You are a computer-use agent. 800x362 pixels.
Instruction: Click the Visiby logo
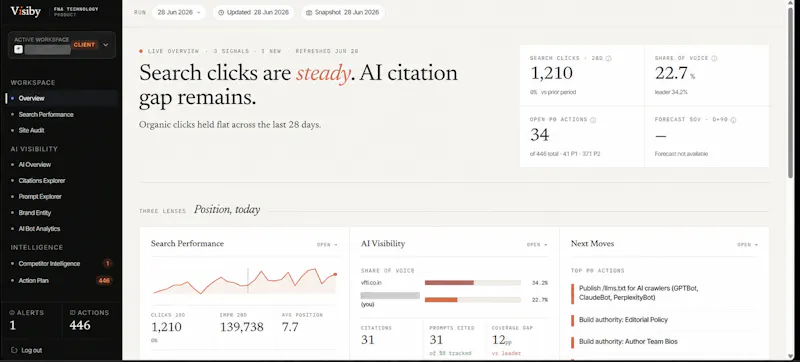pos(25,11)
